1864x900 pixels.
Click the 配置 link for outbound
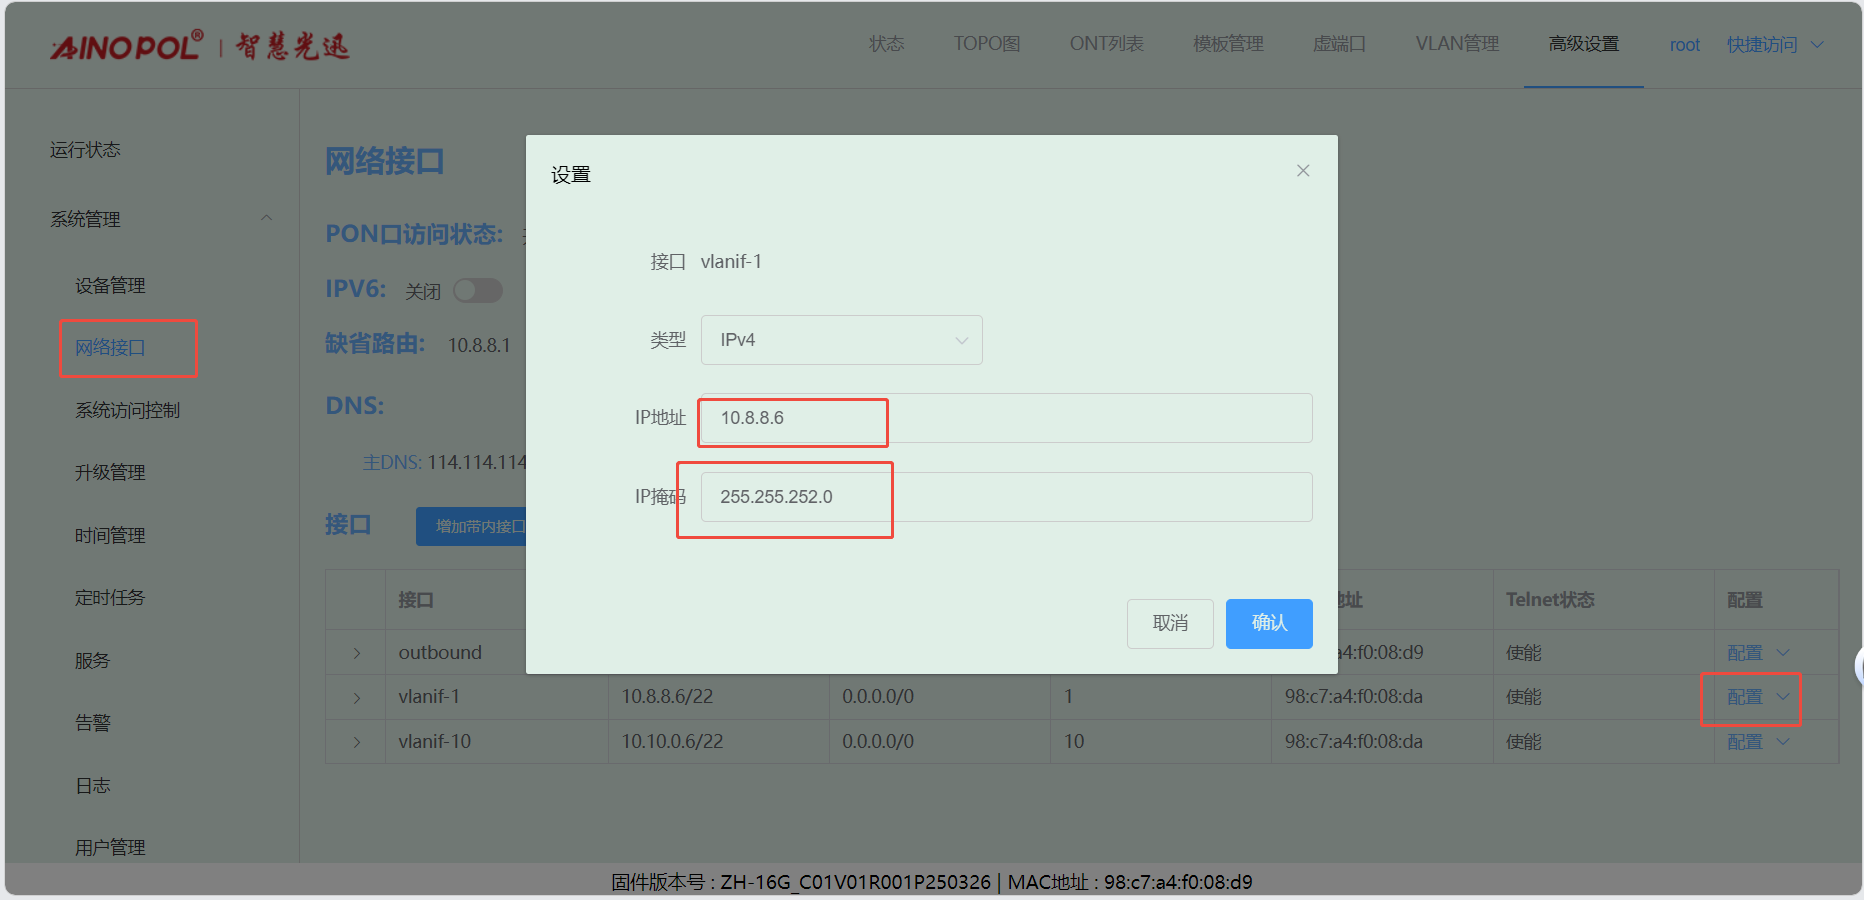(1745, 653)
